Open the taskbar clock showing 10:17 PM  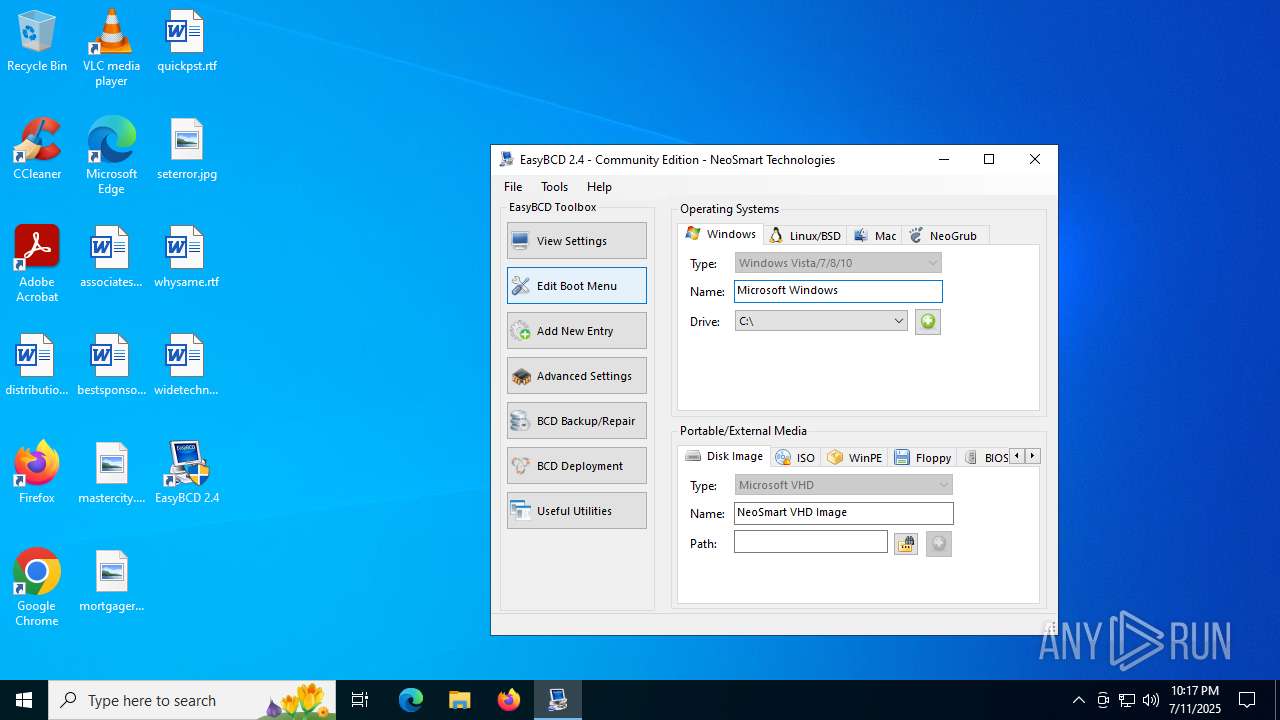[1195, 700]
